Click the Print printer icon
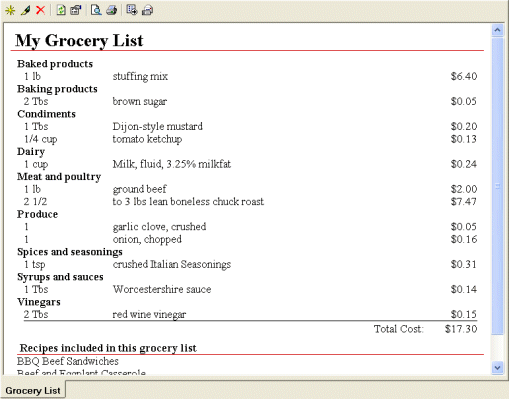The image size is (509, 399). (x=112, y=10)
